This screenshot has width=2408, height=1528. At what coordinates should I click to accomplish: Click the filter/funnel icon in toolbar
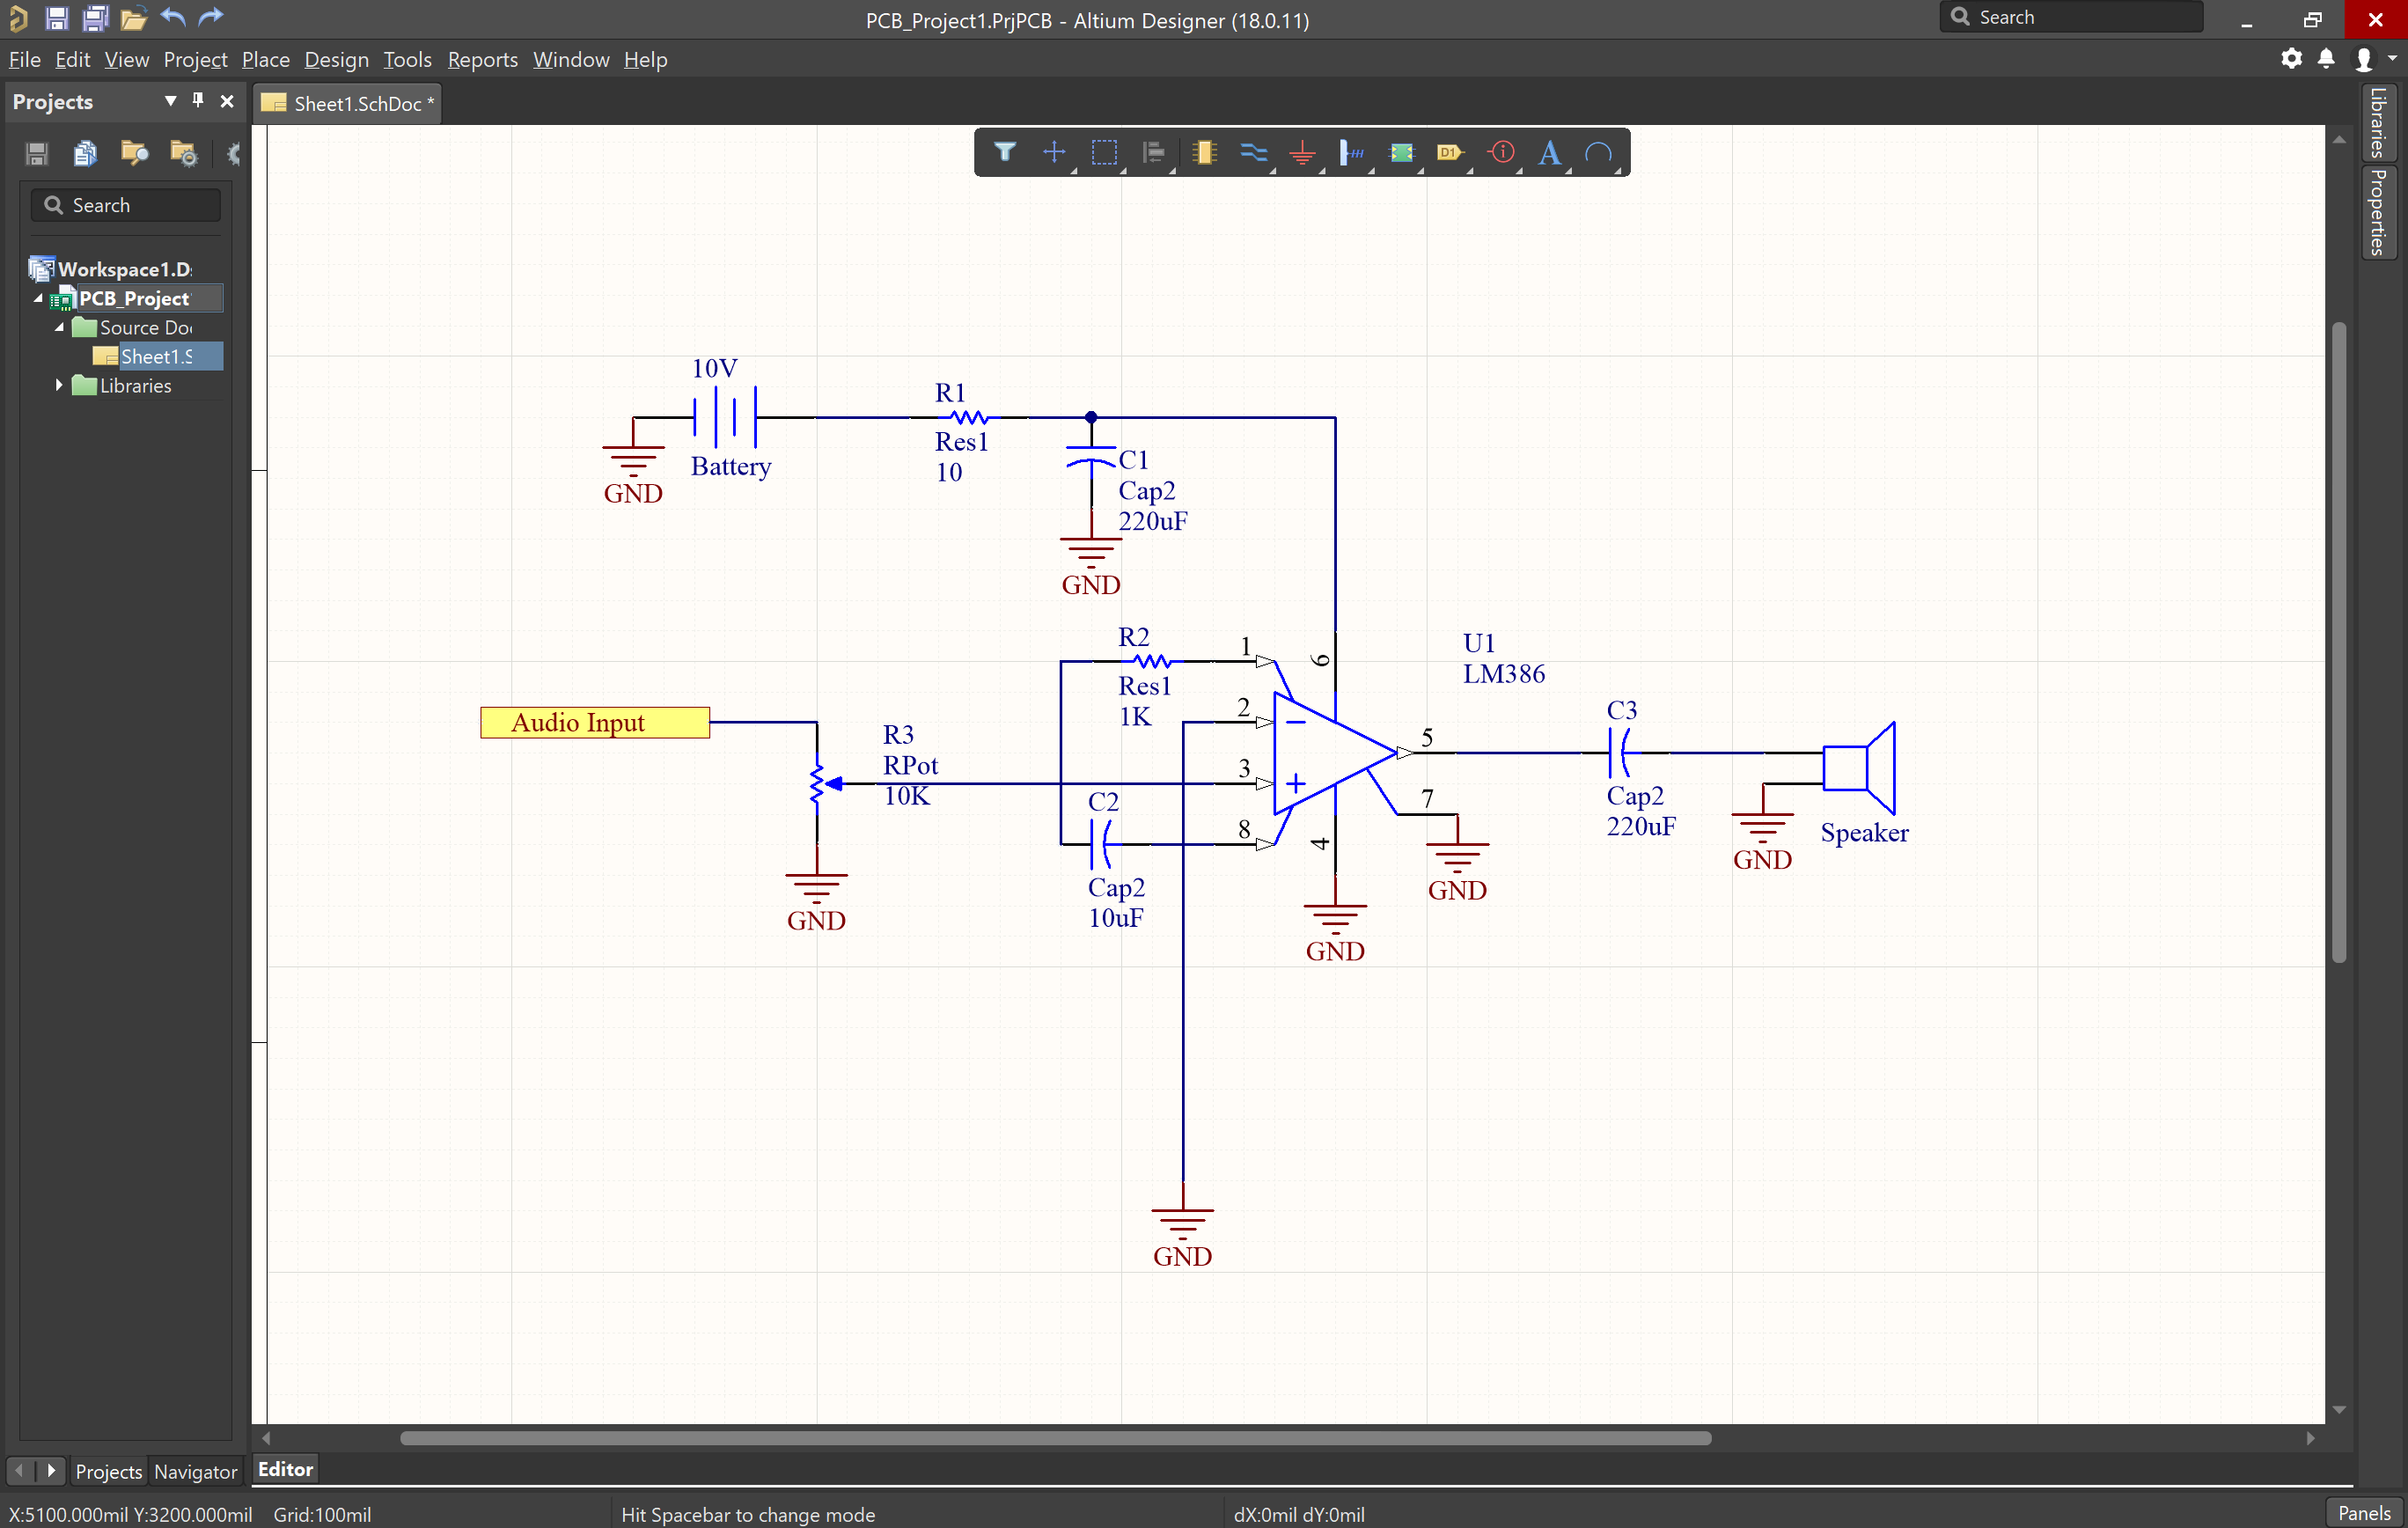pos(1001,152)
